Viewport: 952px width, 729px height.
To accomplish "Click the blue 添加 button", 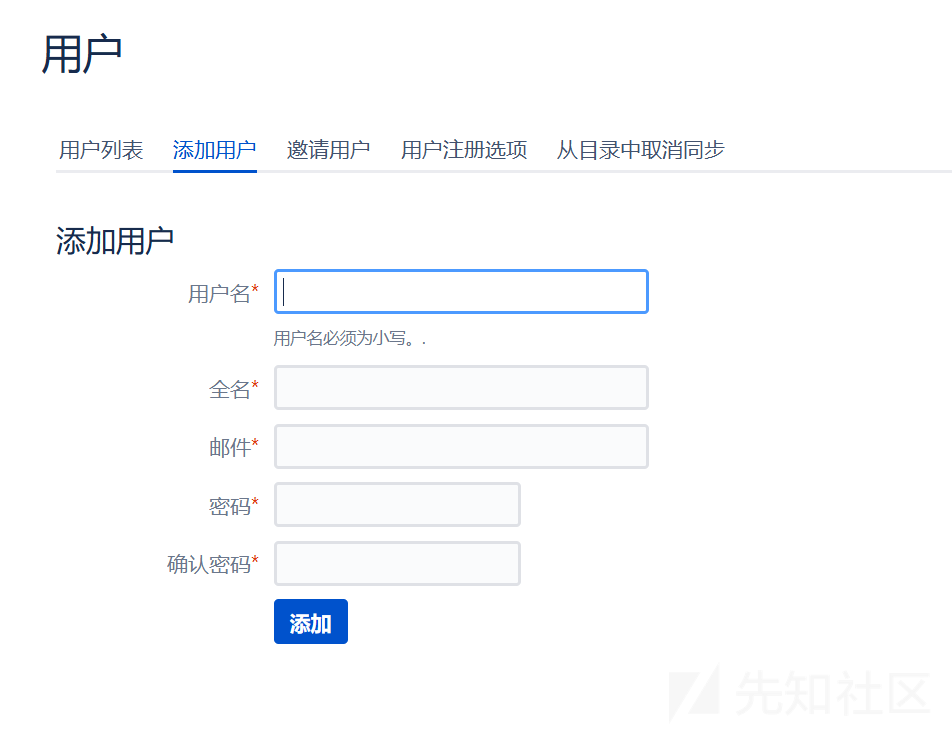I will (310, 621).
